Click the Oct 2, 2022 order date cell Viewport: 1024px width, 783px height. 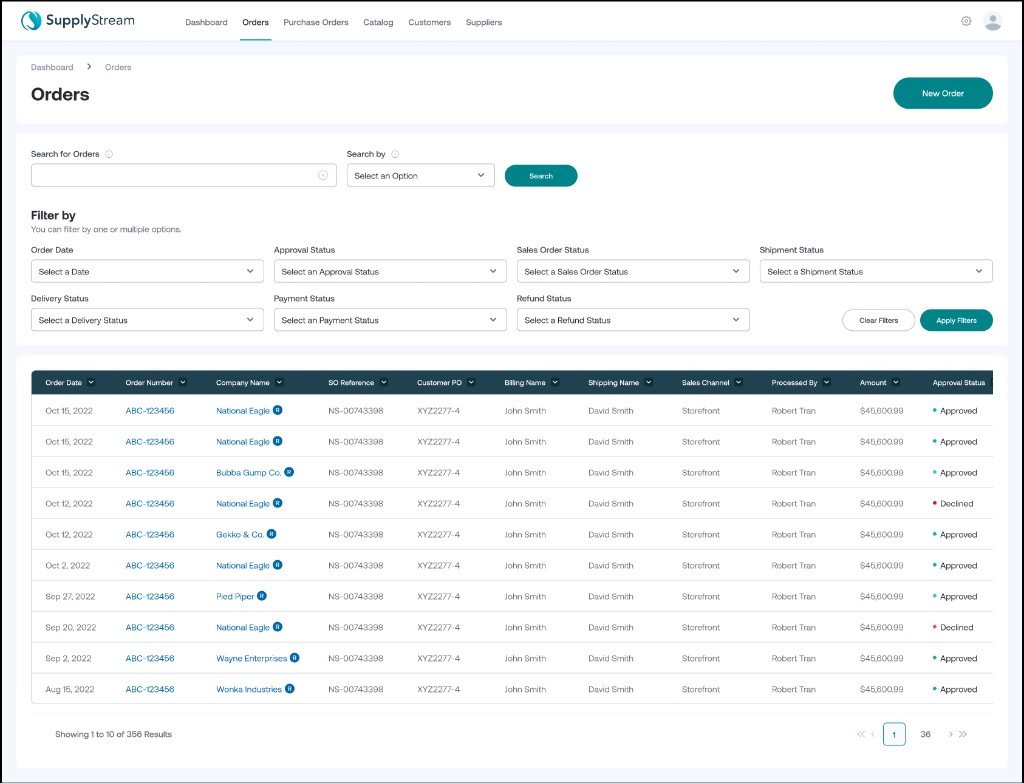click(67, 566)
